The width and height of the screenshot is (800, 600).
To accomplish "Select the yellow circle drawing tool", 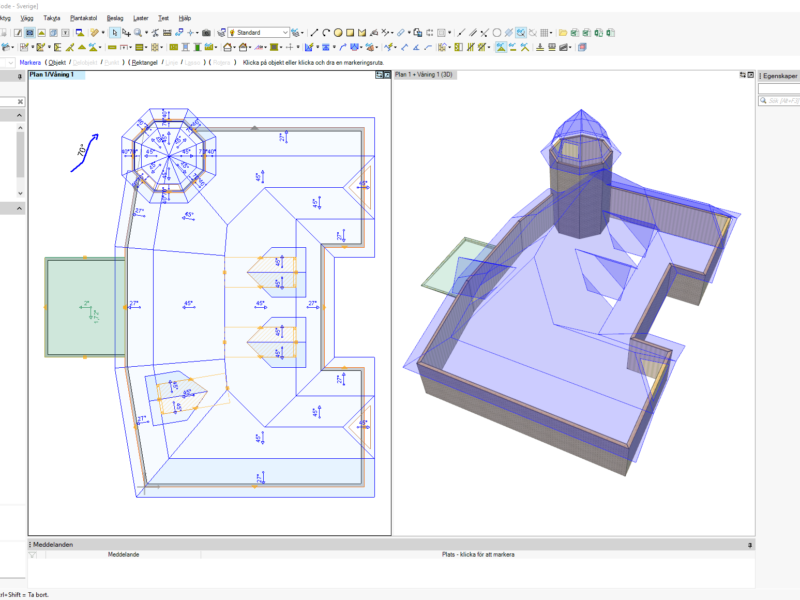I will point(338,33).
